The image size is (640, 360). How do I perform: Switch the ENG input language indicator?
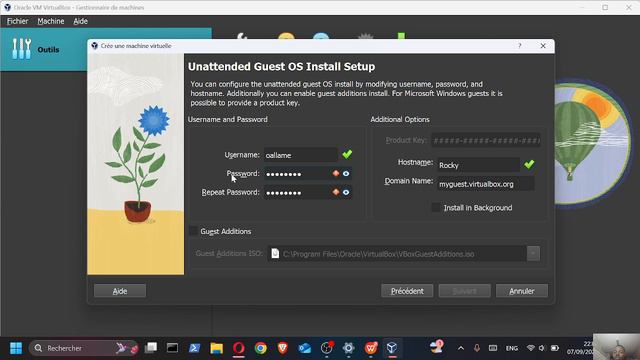tap(512, 348)
